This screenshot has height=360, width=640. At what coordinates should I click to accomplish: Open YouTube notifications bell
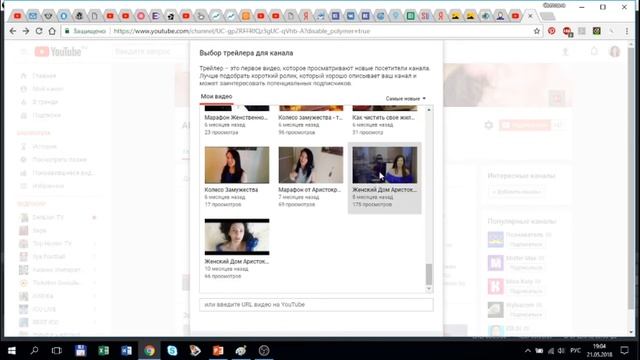click(594, 51)
